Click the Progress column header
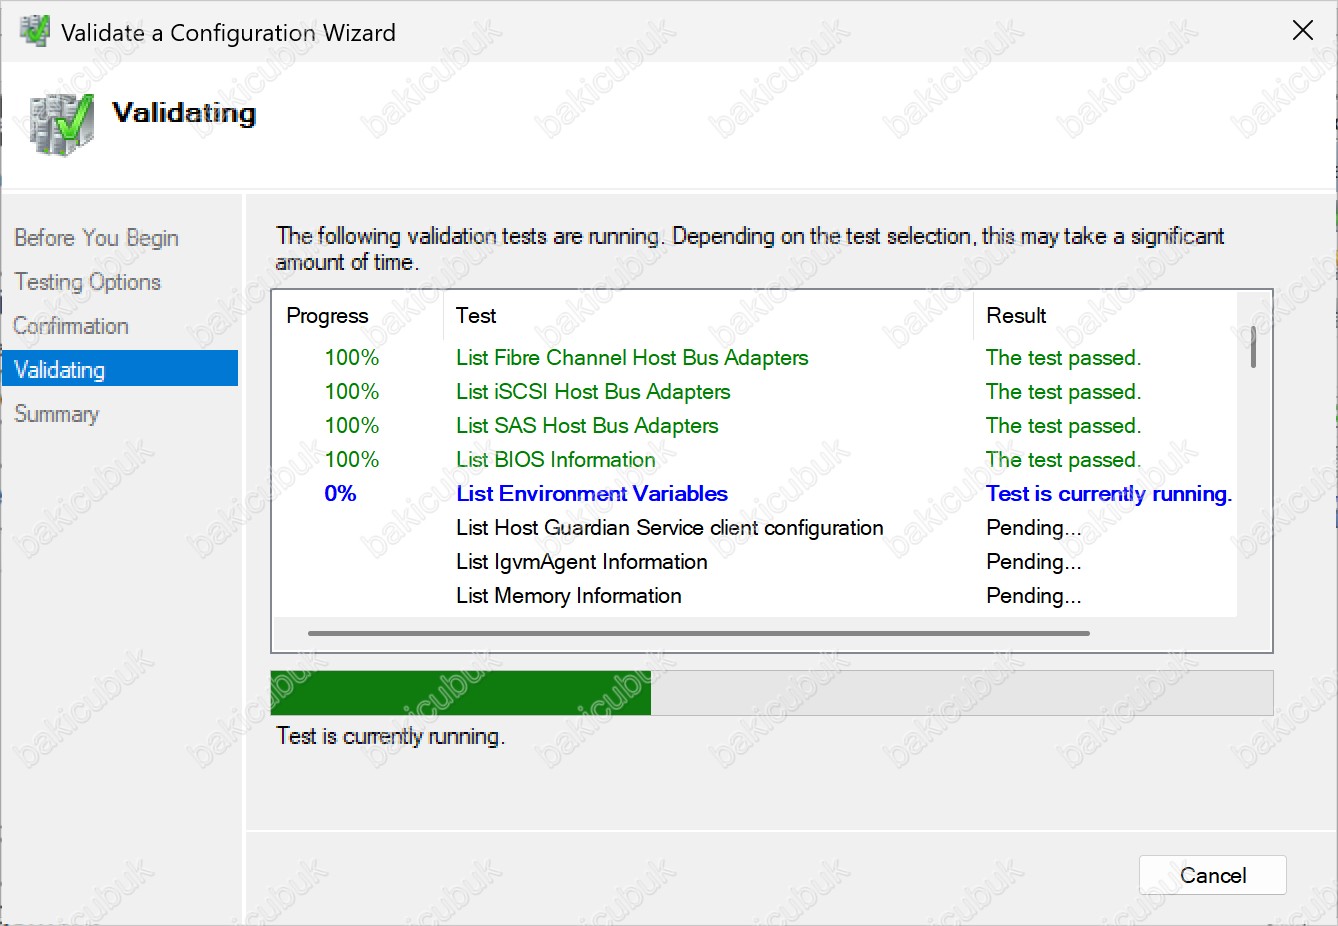The width and height of the screenshot is (1338, 926). pyautogui.click(x=327, y=316)
